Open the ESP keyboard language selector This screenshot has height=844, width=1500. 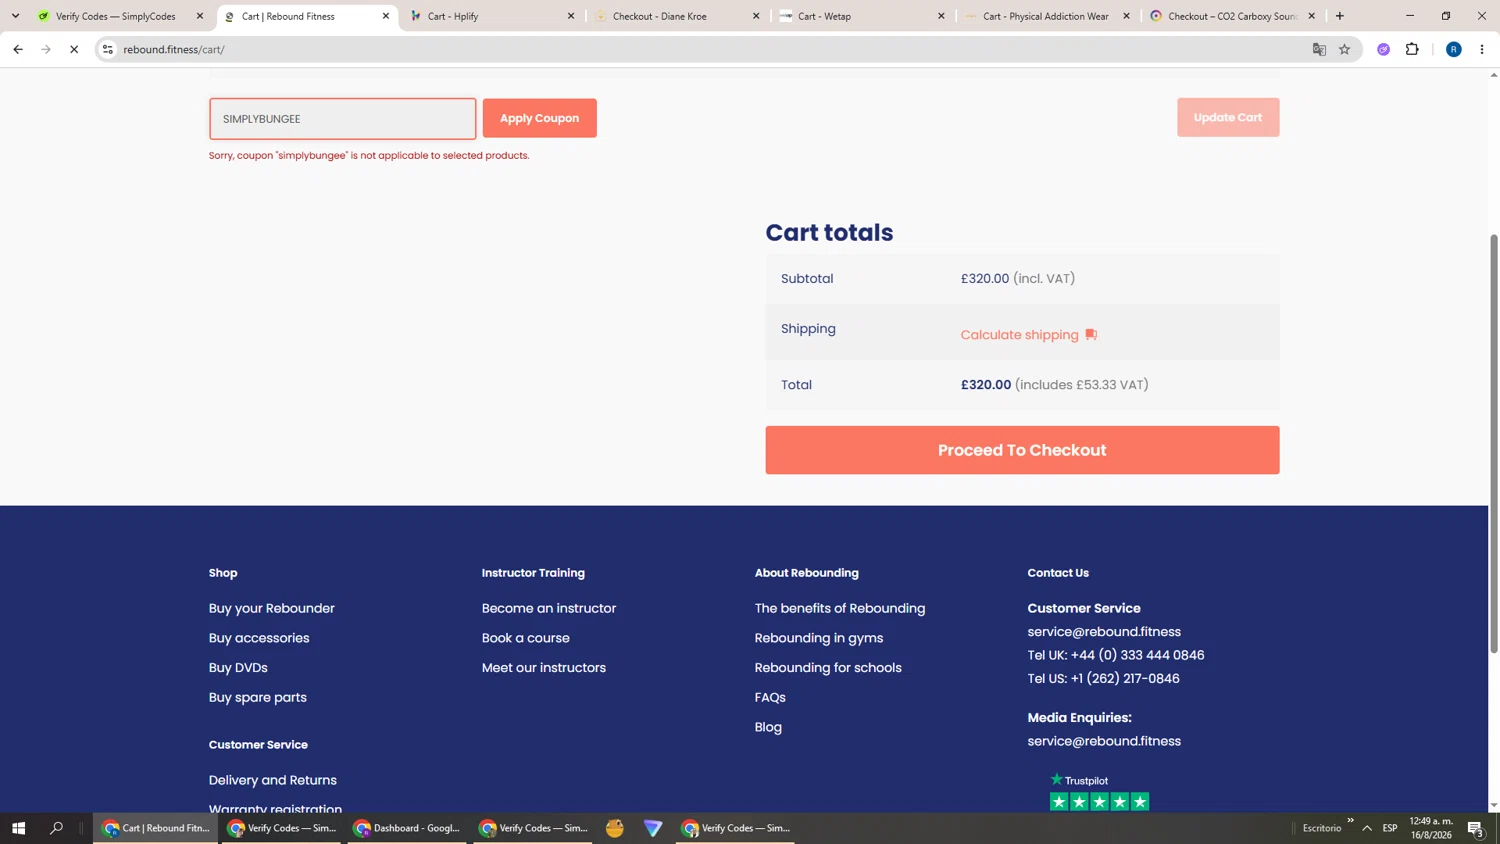pyautogui.click(x=1390, y=828)
